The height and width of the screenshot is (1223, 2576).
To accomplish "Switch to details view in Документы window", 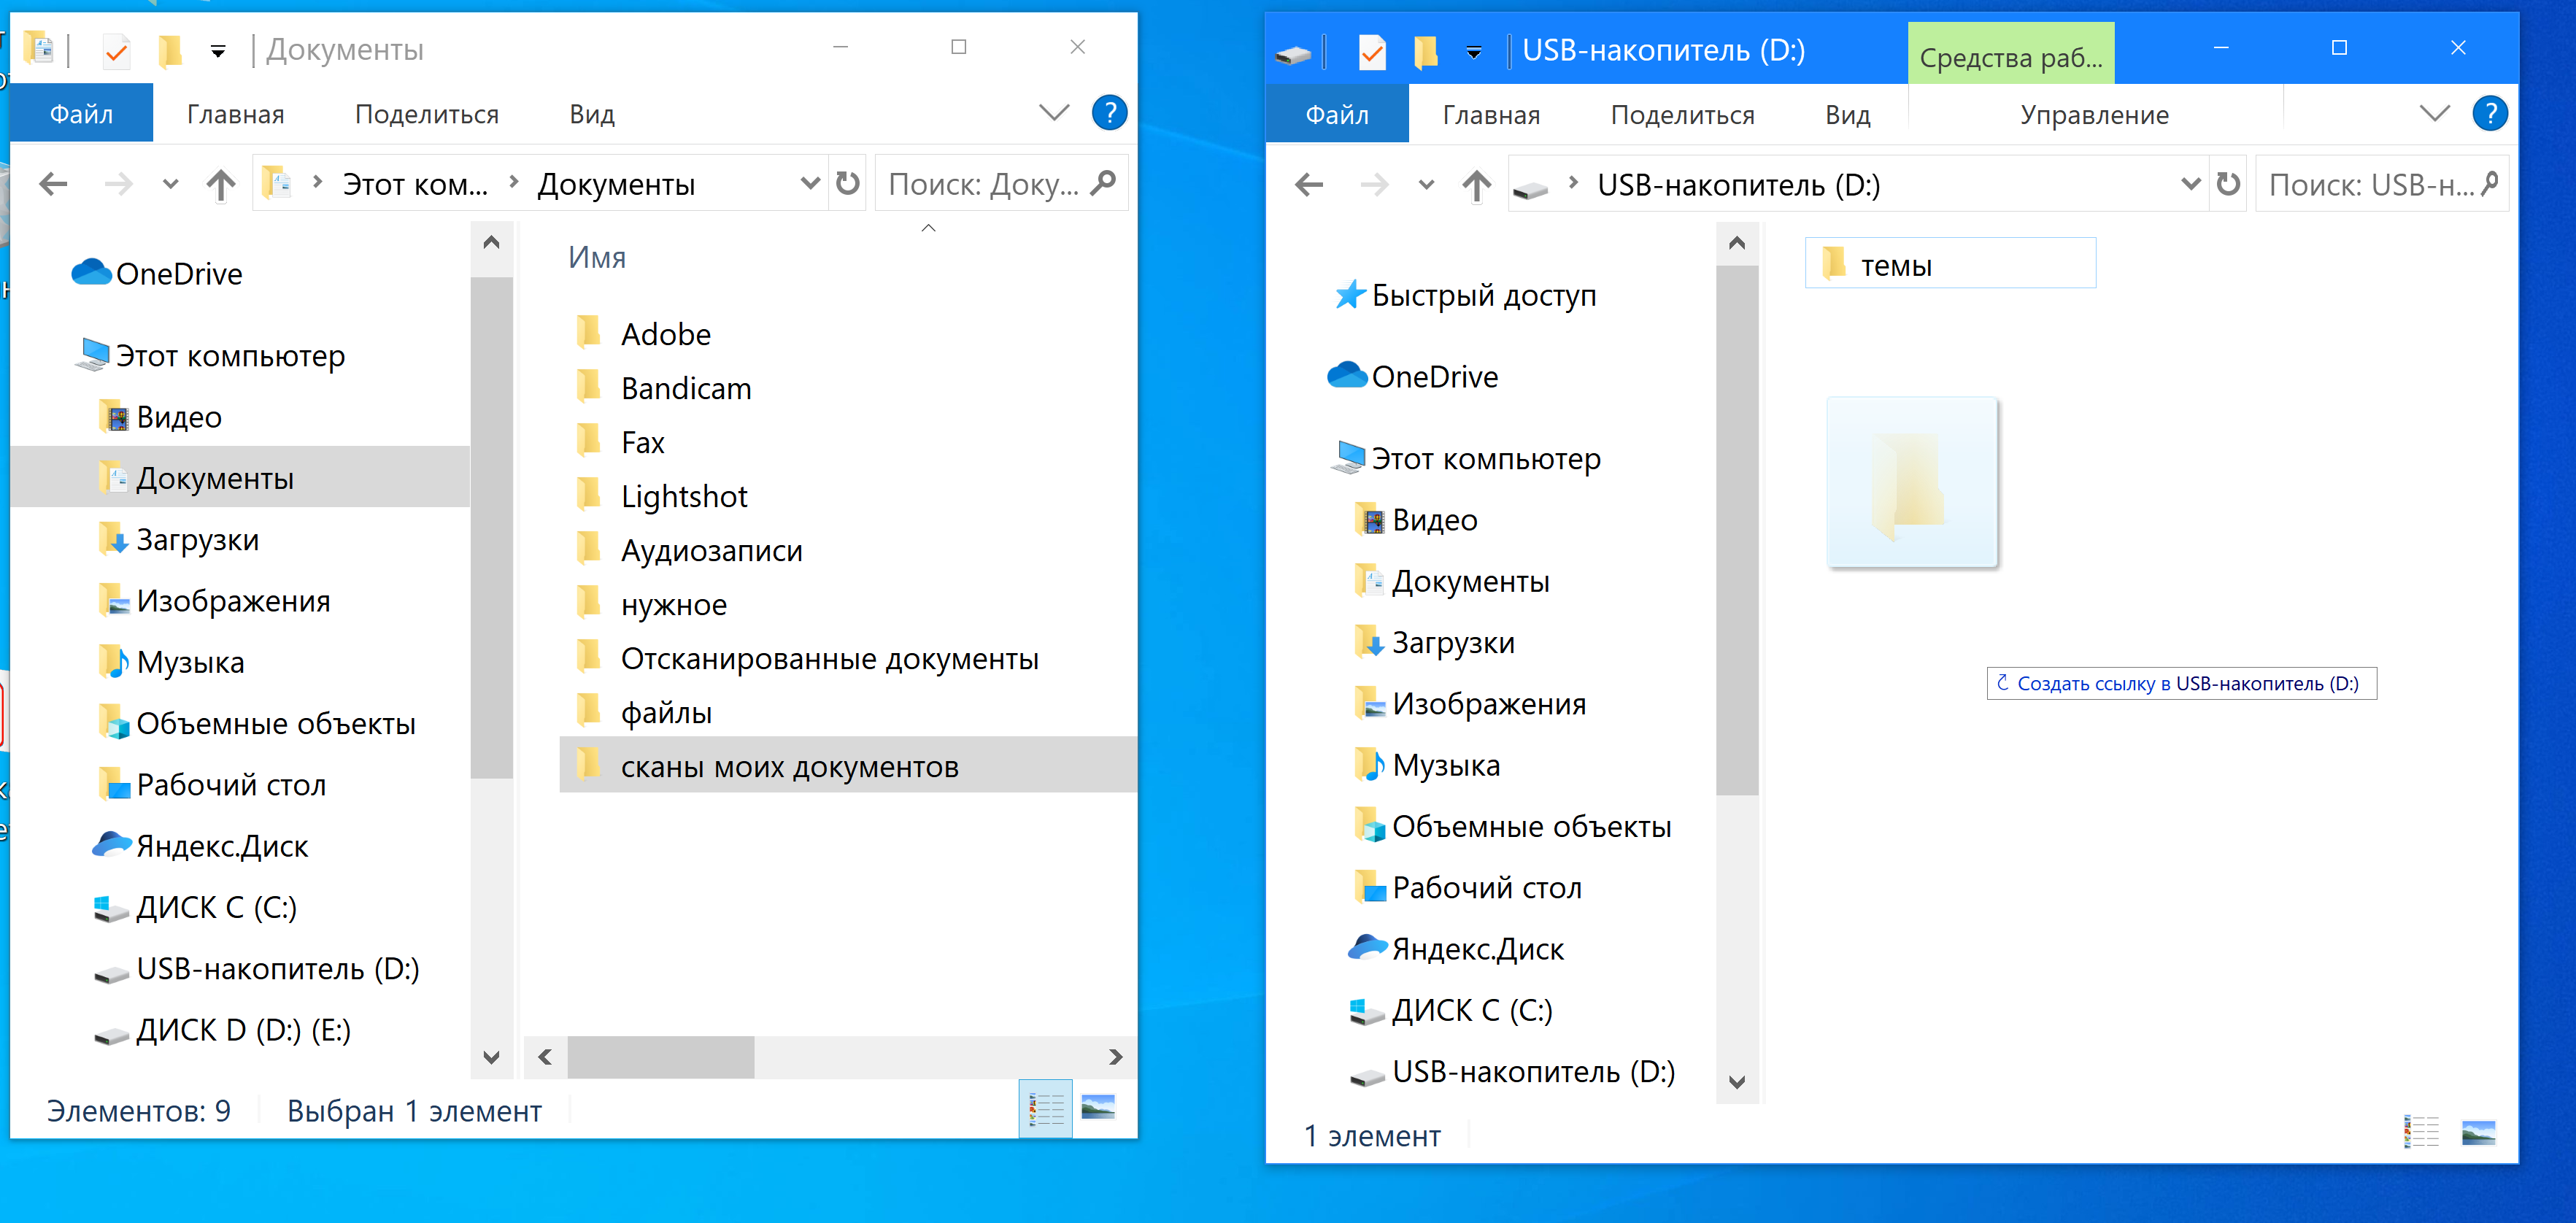I will point(1046,1108).
